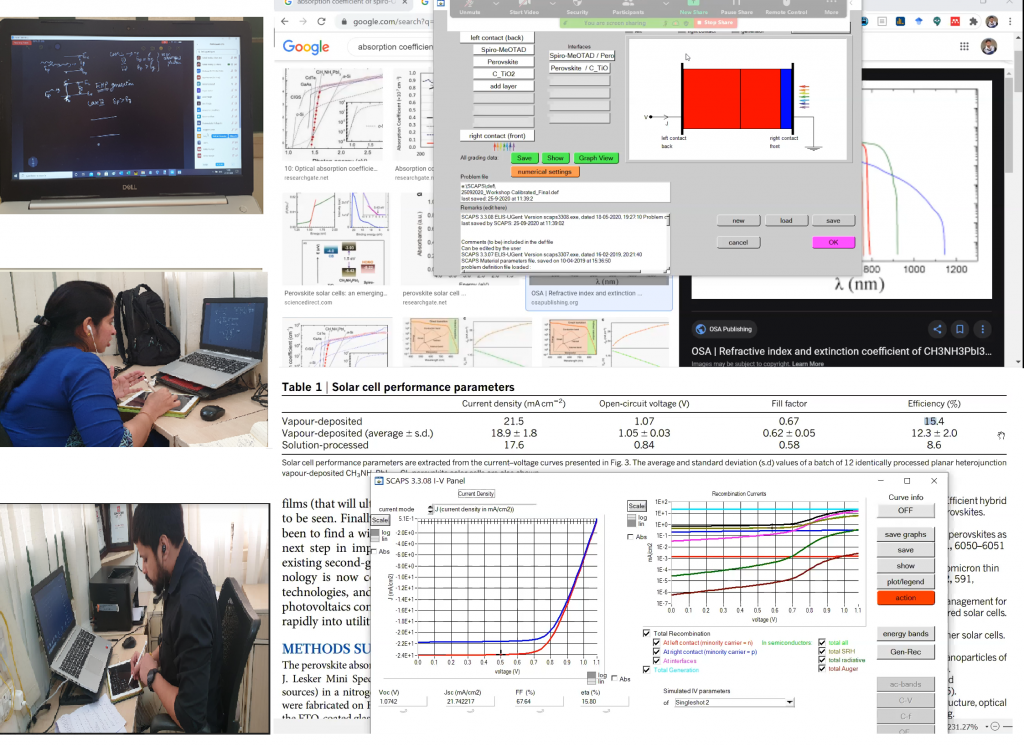The width and height of the screenshot is (1024, 746).
Task: Click the red Stop Share button
Action: point(717,23)
